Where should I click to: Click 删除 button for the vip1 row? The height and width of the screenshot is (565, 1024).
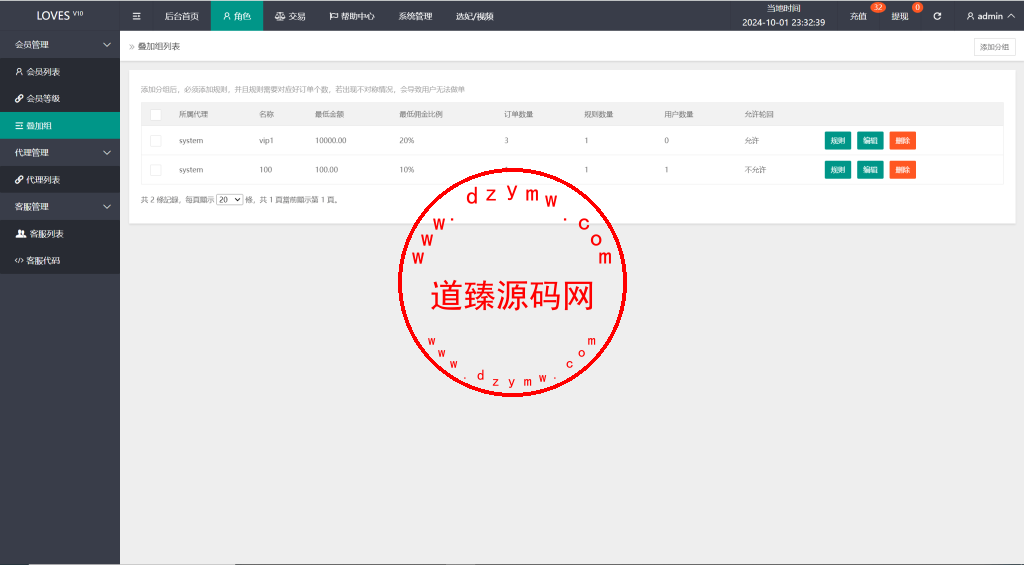[903, 140]
